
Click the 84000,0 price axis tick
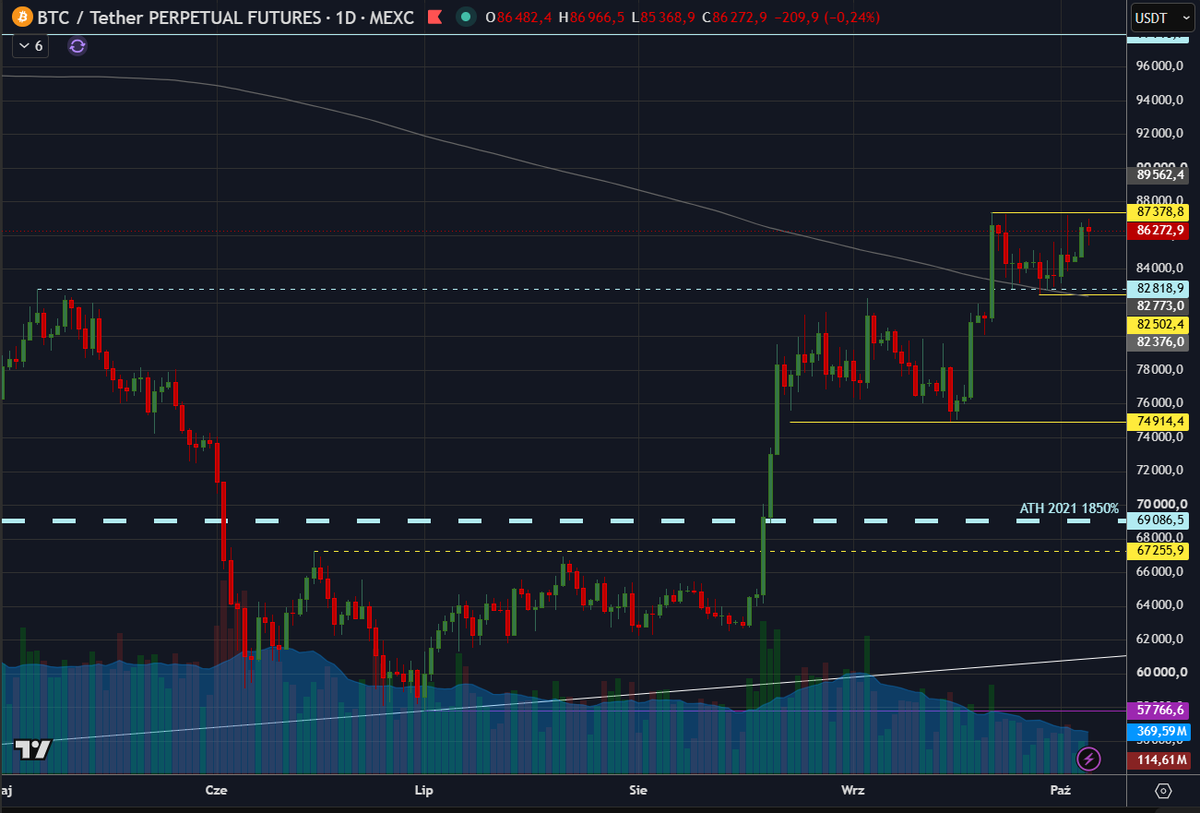tap(1159, 268)
